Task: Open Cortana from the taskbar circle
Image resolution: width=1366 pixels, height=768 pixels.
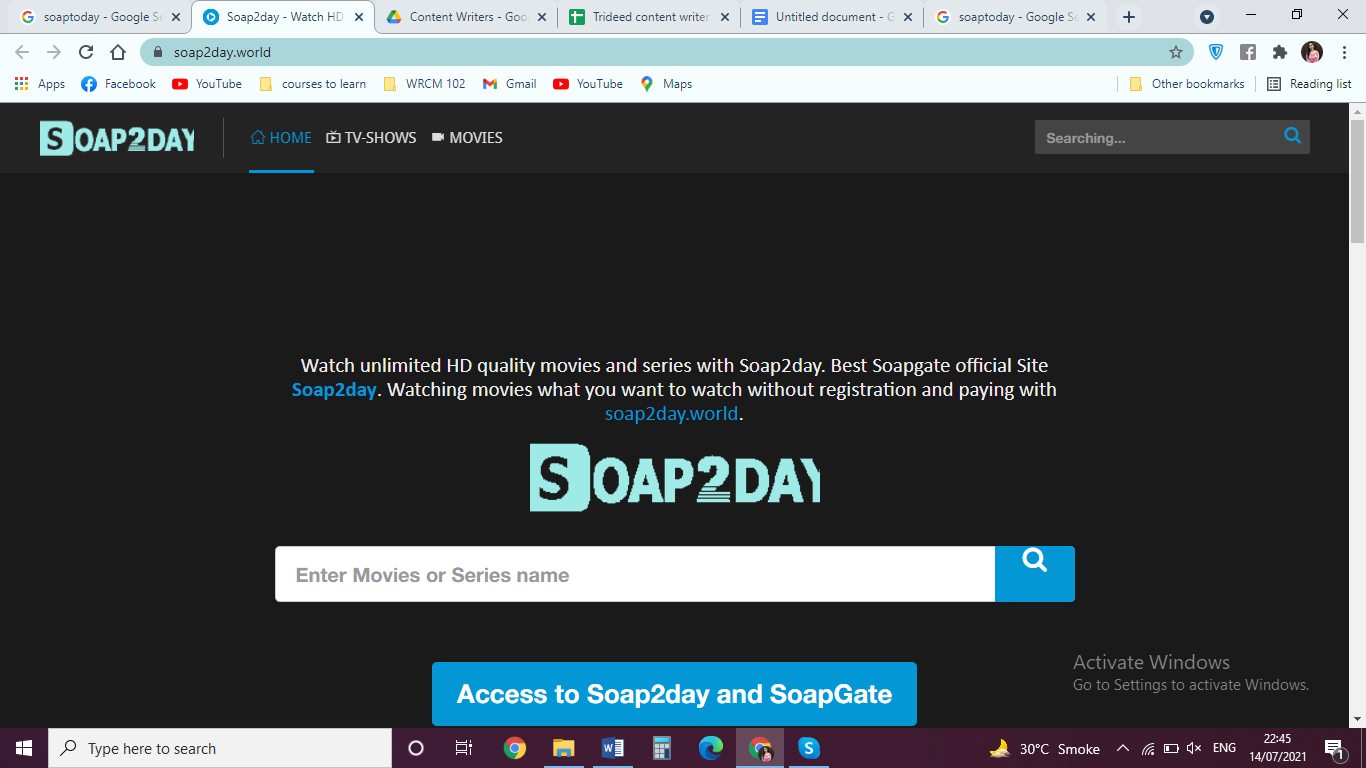Action: click(416, 748)
